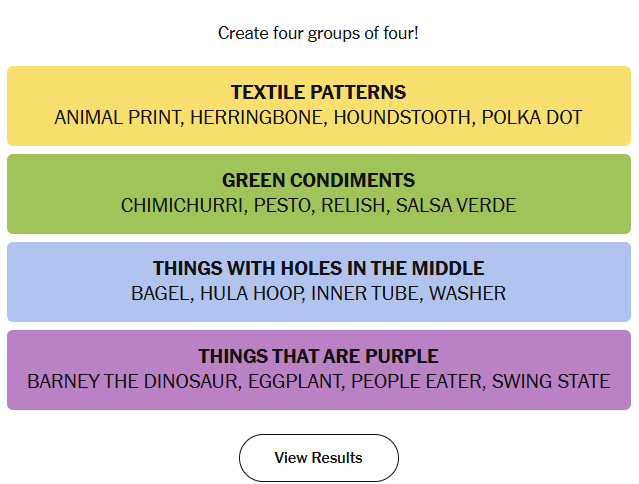Click the word POLKA DOT
The height and width of the screenshot is (484, 639).
pyautogui.click(x=531, y=118)
